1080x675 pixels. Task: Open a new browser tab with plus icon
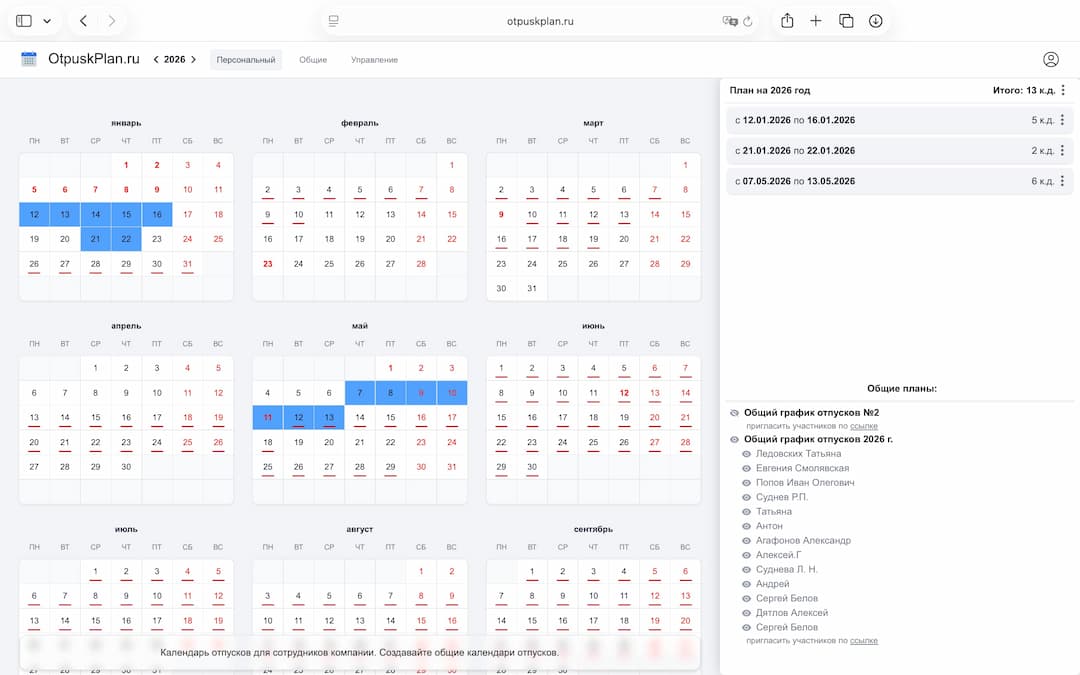(x=816, y=21)
